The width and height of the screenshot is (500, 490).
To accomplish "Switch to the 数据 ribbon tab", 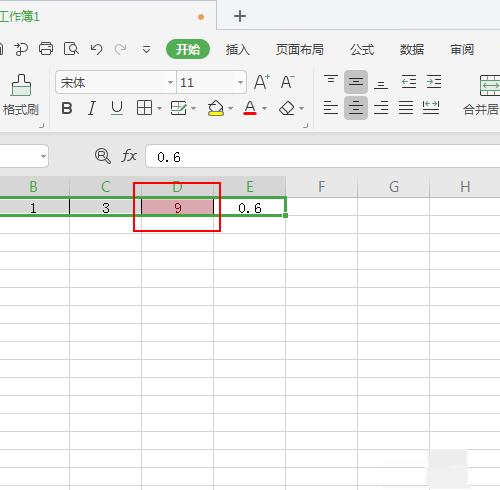I will tap(412, 50).
